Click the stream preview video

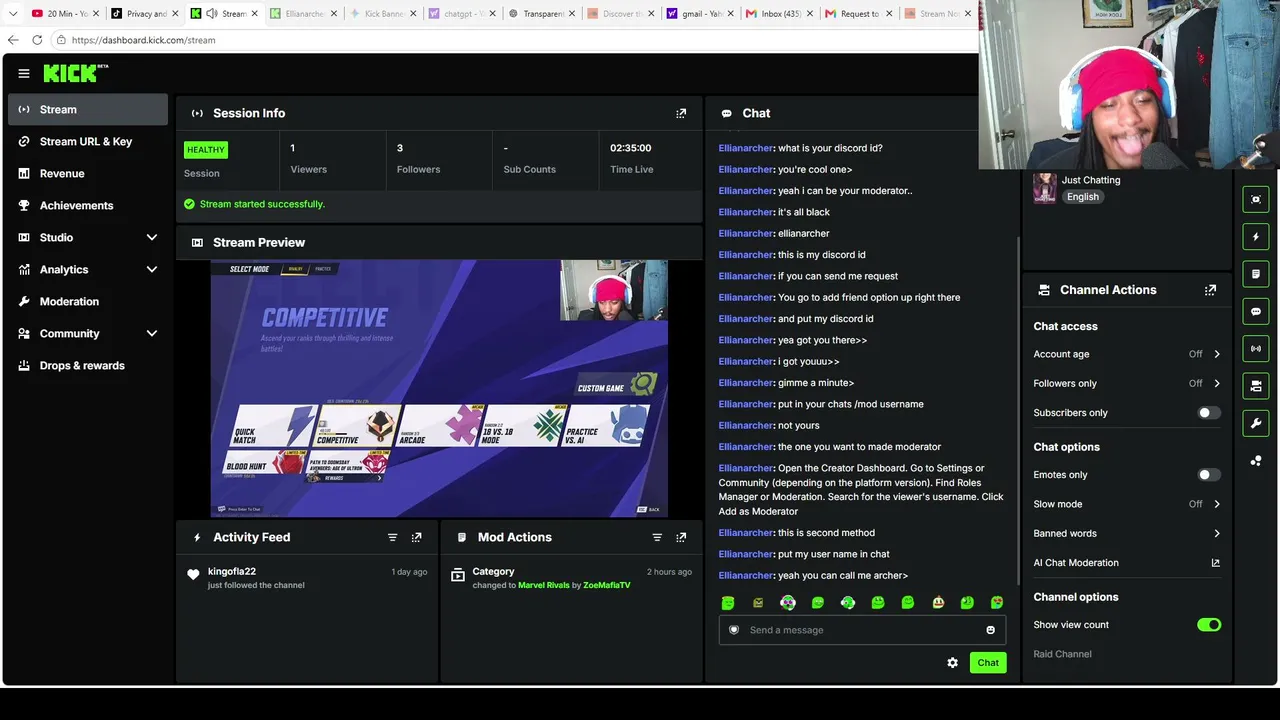pyautogui.click(x=439, y=388)
